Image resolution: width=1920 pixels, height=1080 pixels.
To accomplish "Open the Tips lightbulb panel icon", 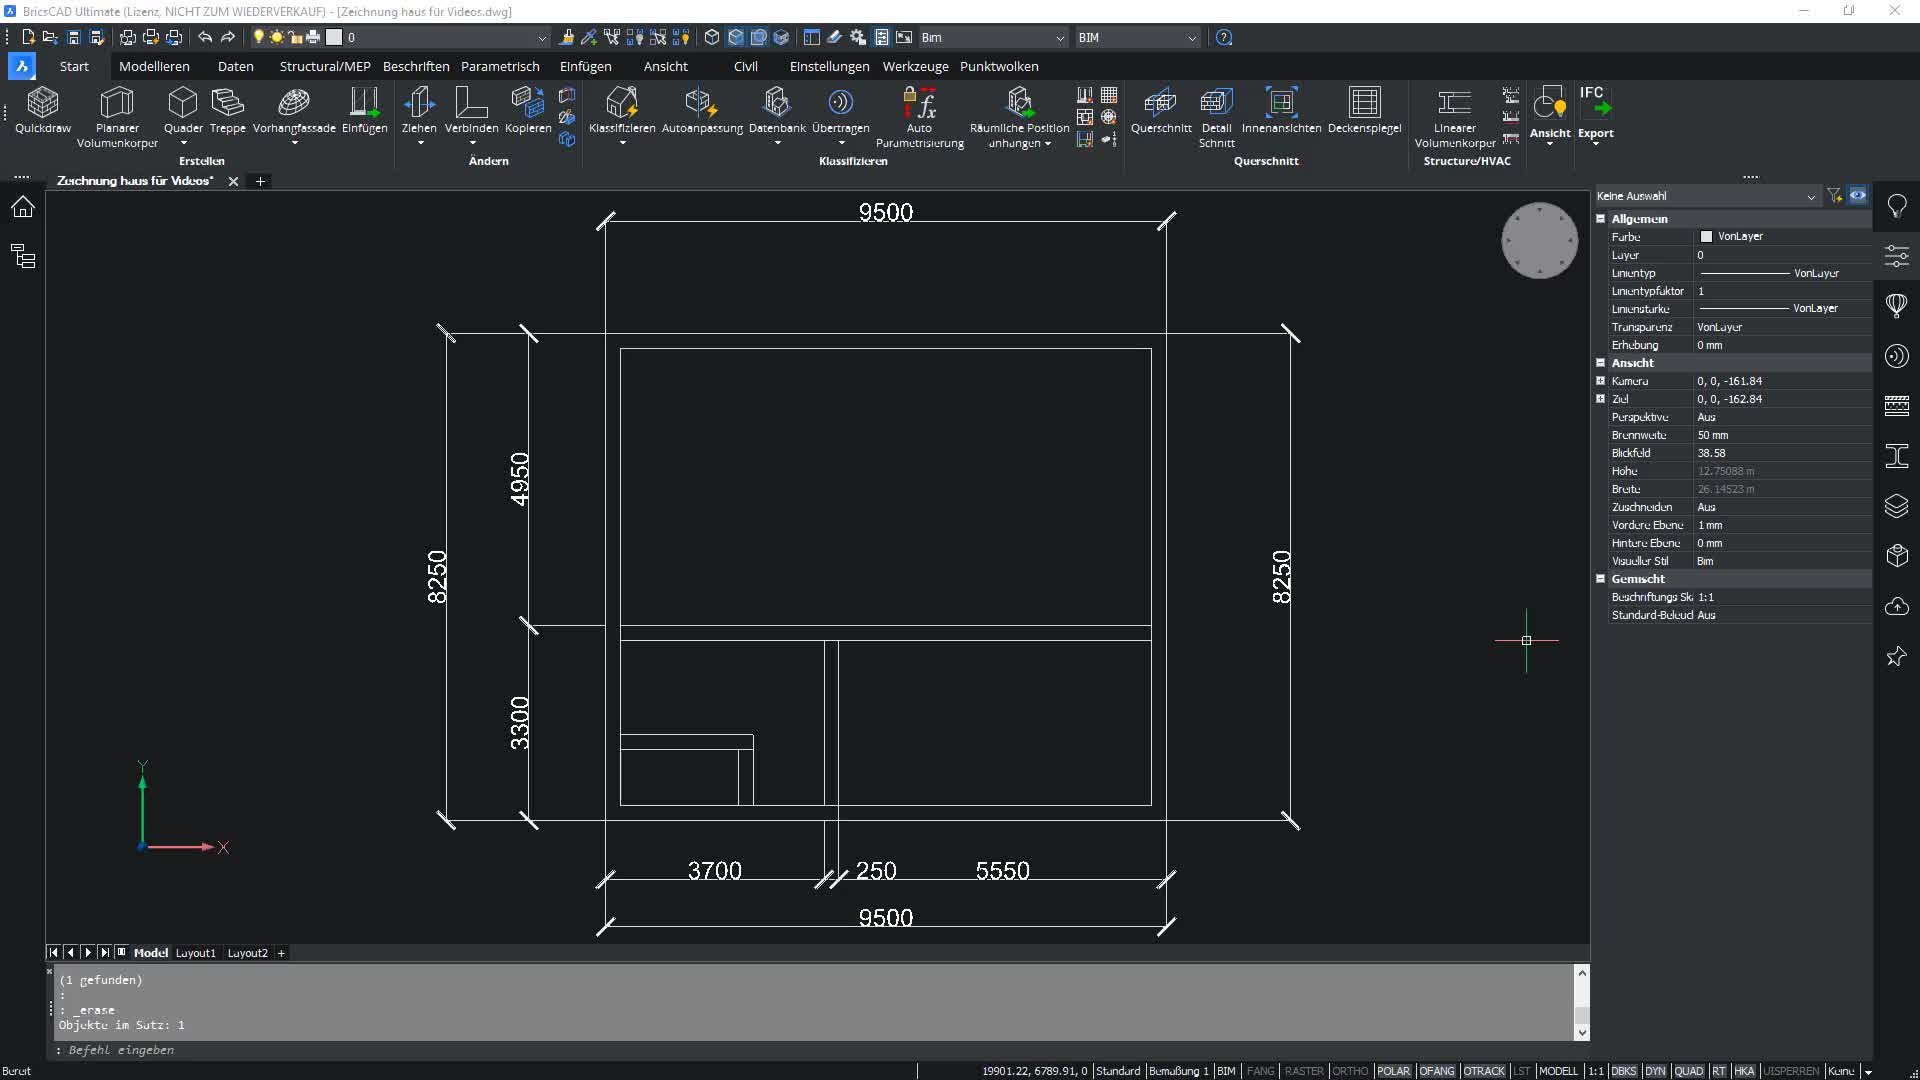I will pyautogui.click(x=1896, y=206).
